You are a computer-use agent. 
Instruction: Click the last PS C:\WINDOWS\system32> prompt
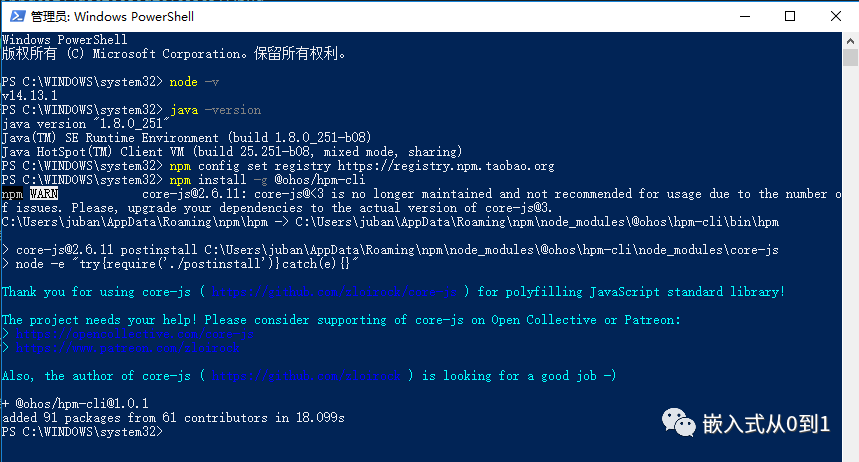[x=82, y=432]
